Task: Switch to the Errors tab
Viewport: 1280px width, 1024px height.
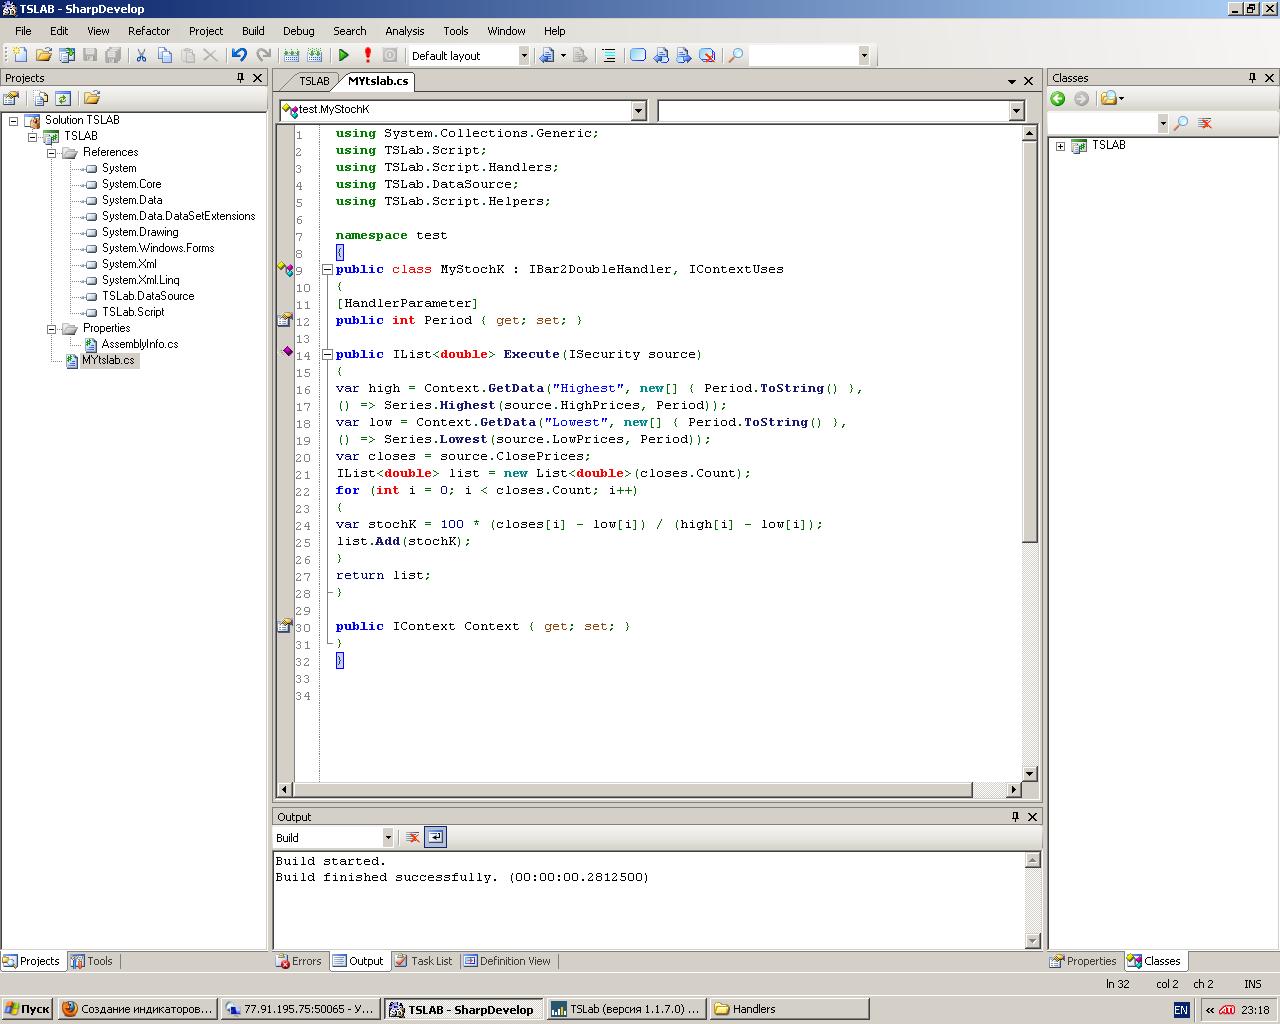Action: [299, 961]
